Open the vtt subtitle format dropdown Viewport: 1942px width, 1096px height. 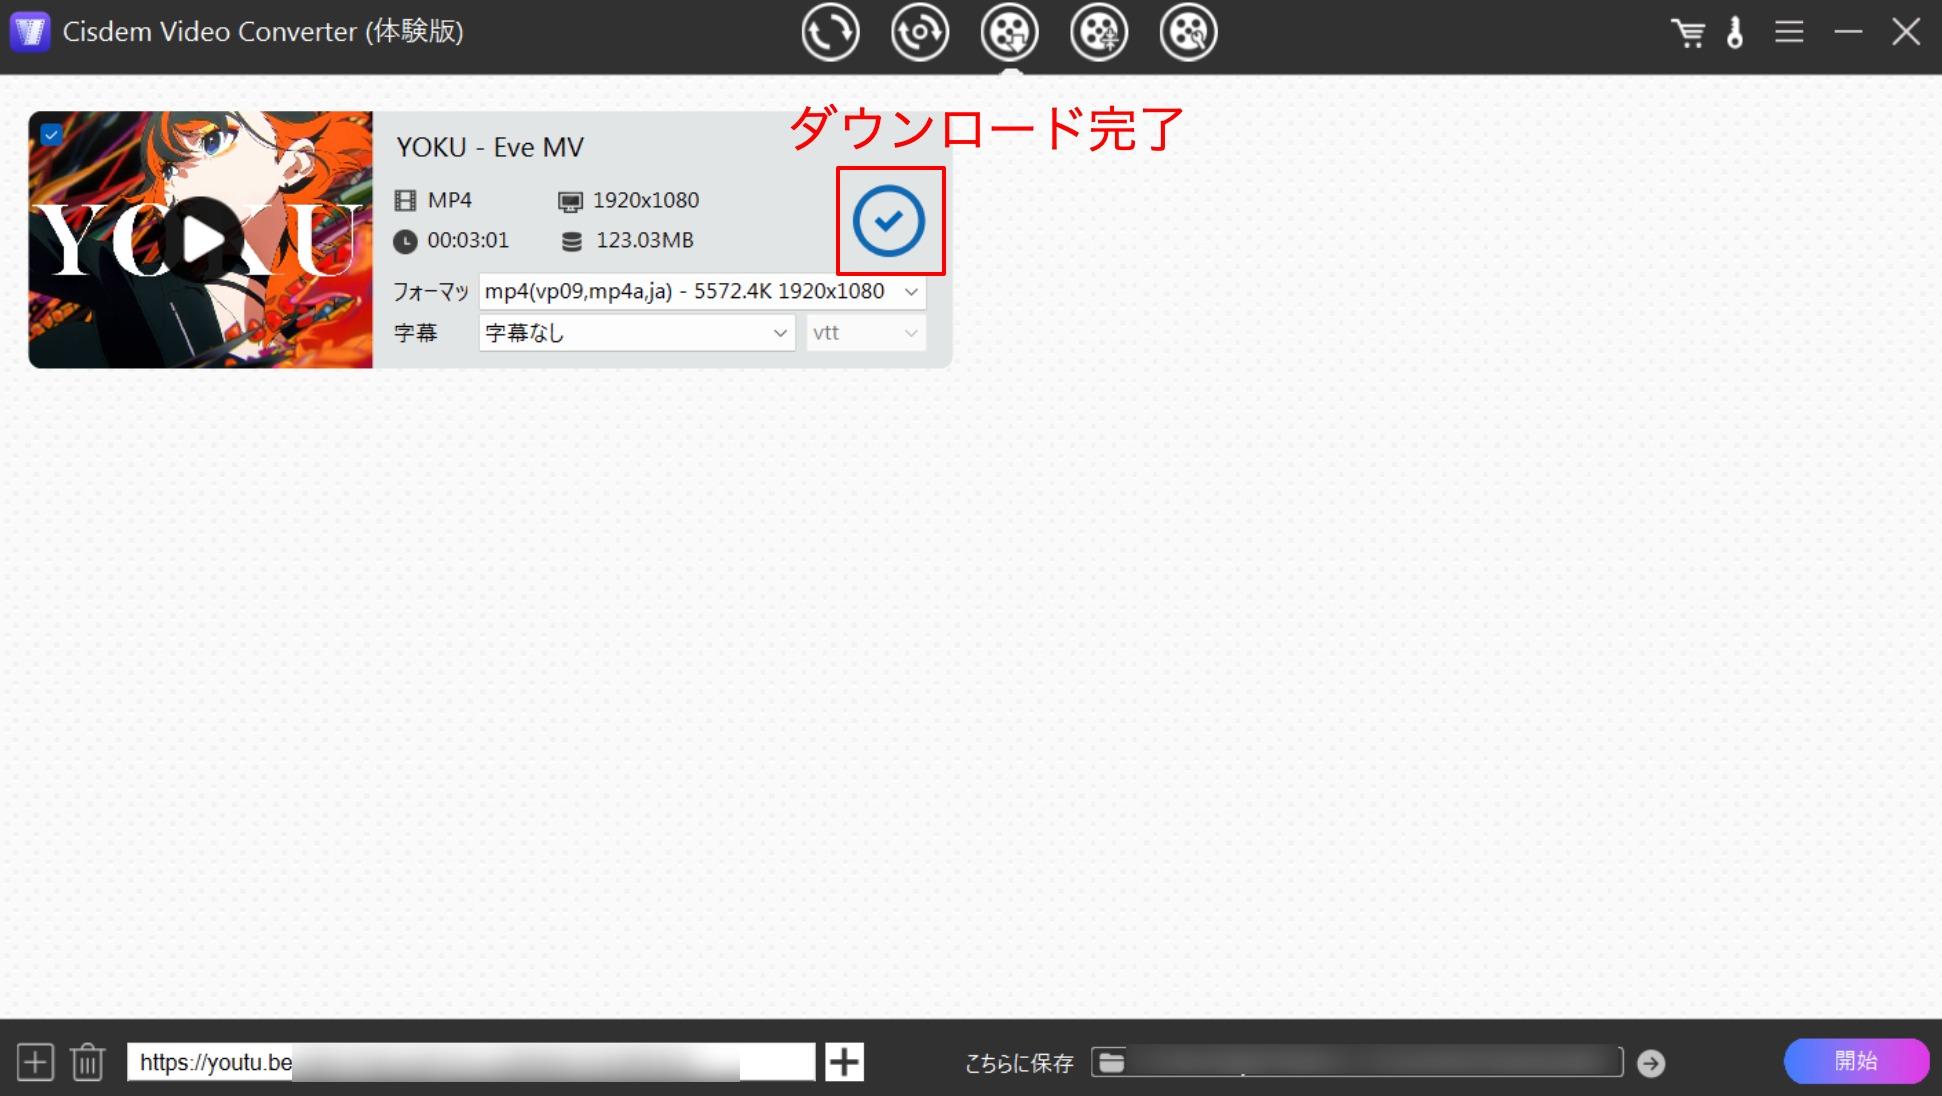point(866,333)
